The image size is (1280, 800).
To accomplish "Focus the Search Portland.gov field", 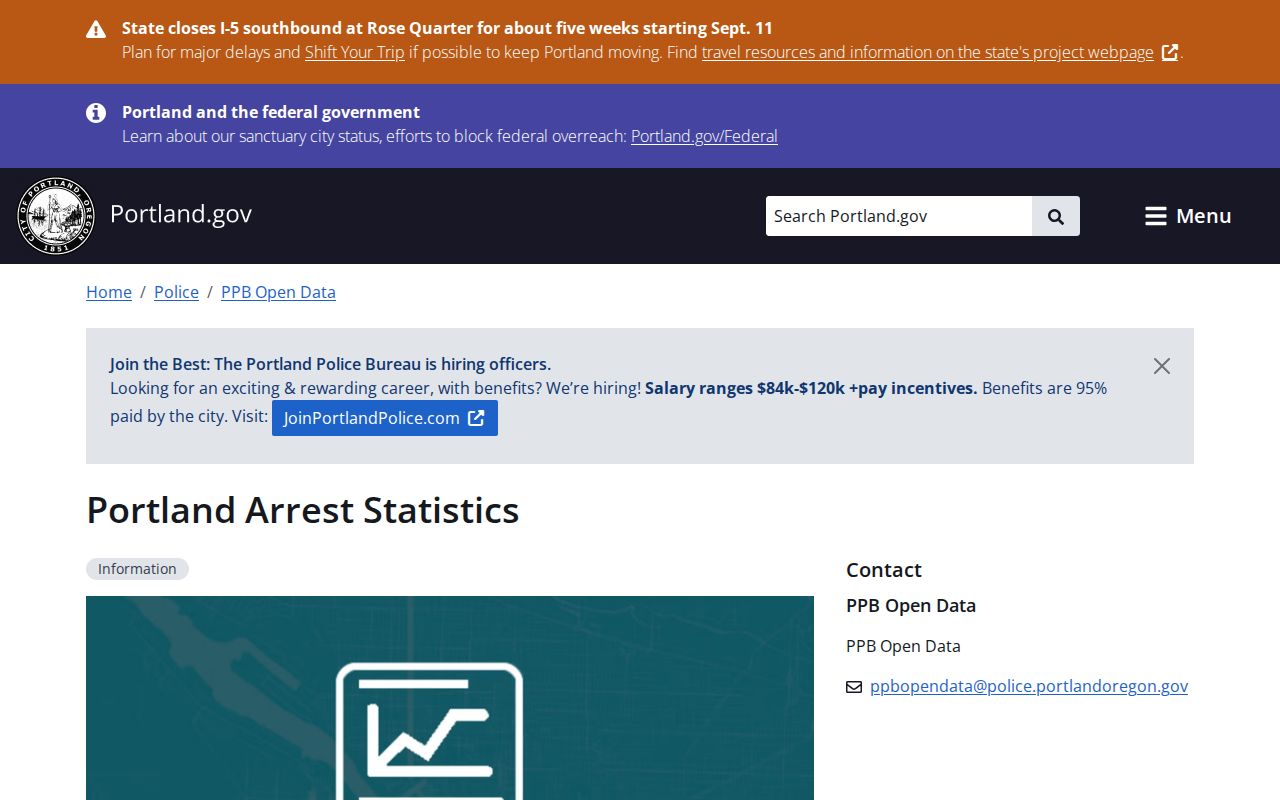I will (x=899, y=216).
